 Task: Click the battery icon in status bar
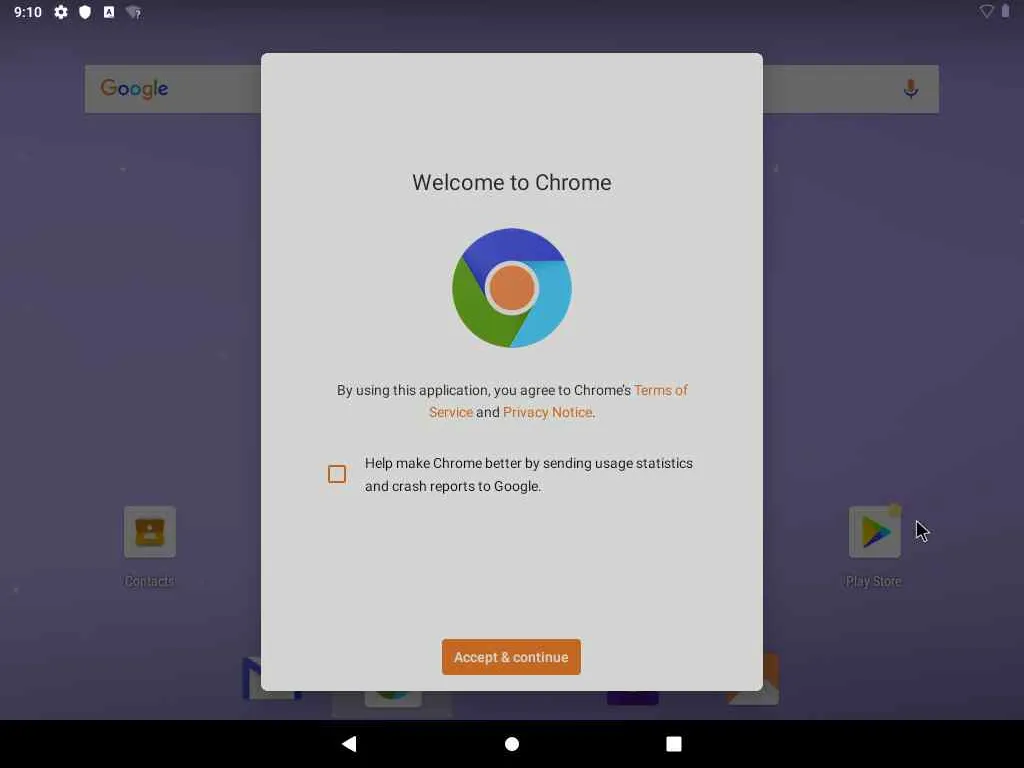click(x=1006, y=11)
